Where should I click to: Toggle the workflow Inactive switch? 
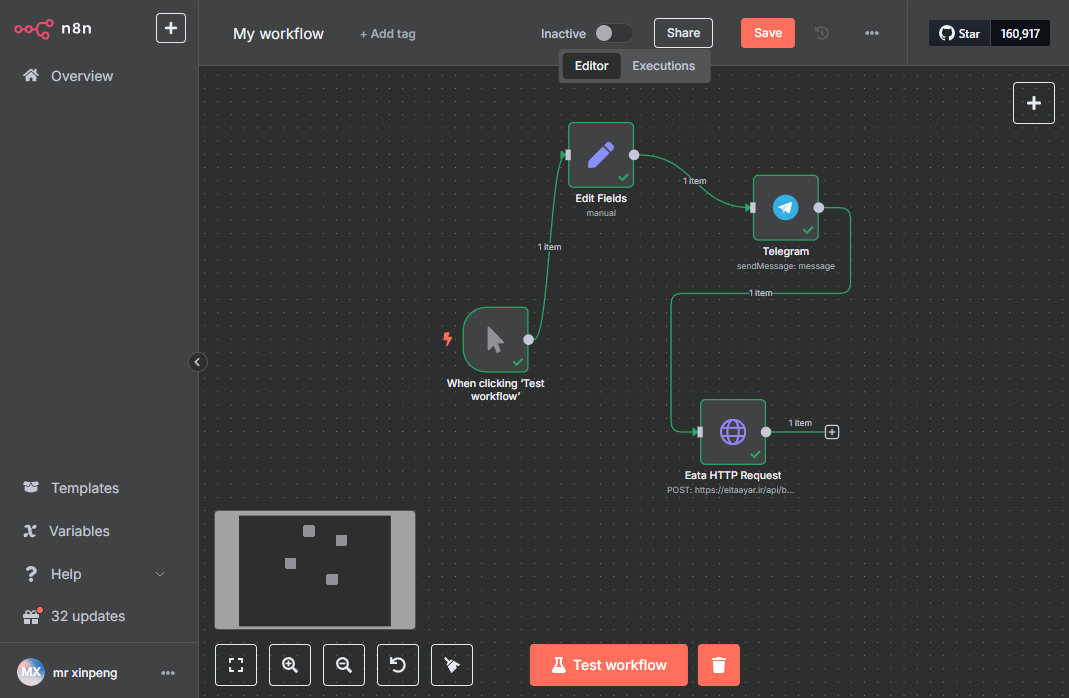point(613,33)
